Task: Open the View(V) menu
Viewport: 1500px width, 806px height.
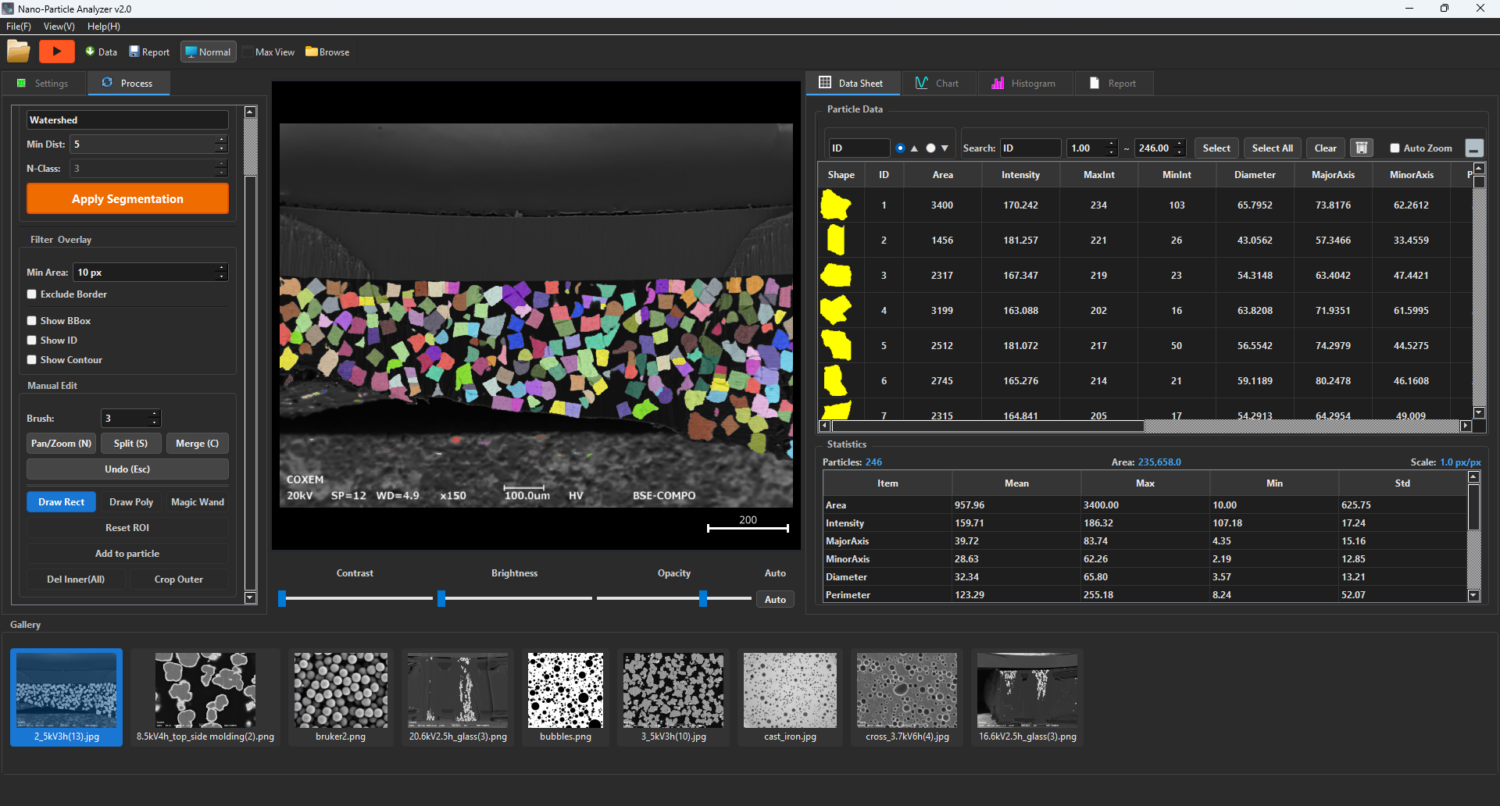Action: (59, 26)
